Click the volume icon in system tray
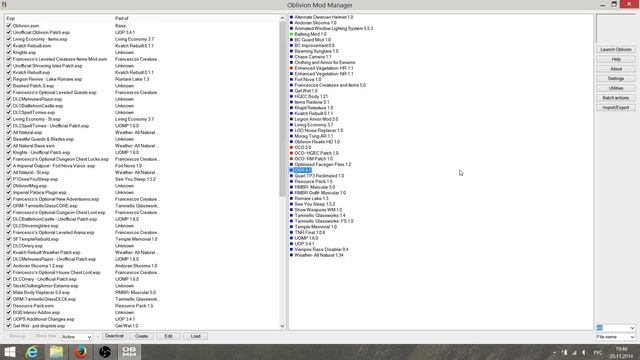The height and width of the screenshot is (360, 640). pyautogui.click(x=584, y=353)
